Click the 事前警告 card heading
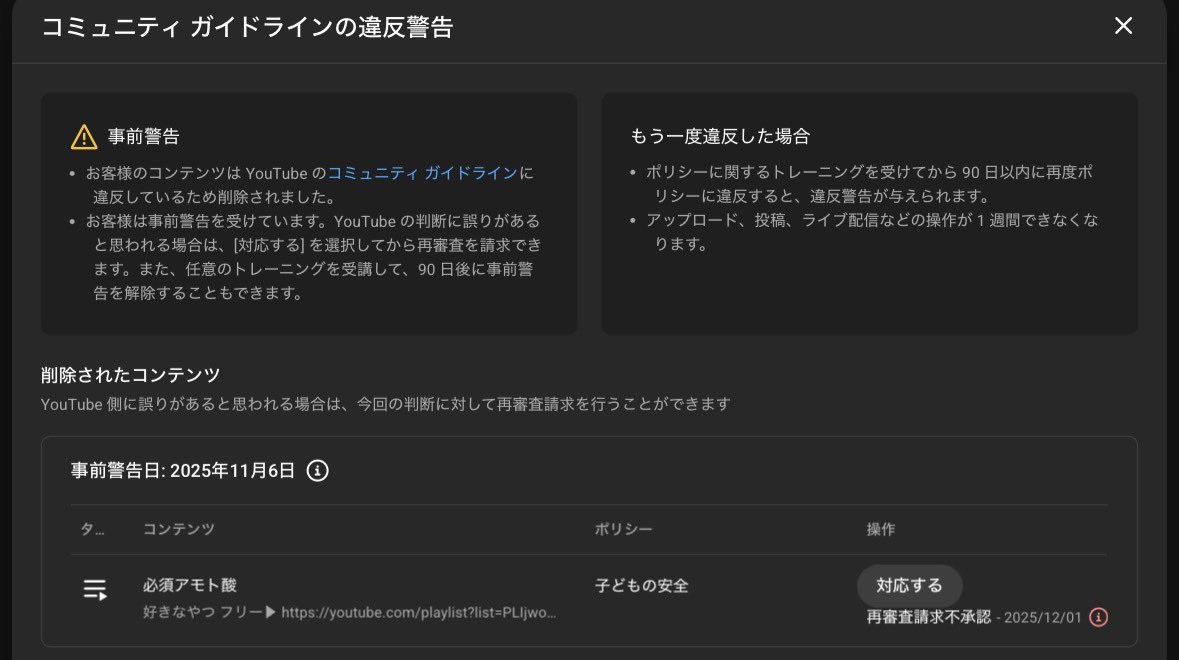The height and width of the screenshot is (660, 1179). point(143,137)
